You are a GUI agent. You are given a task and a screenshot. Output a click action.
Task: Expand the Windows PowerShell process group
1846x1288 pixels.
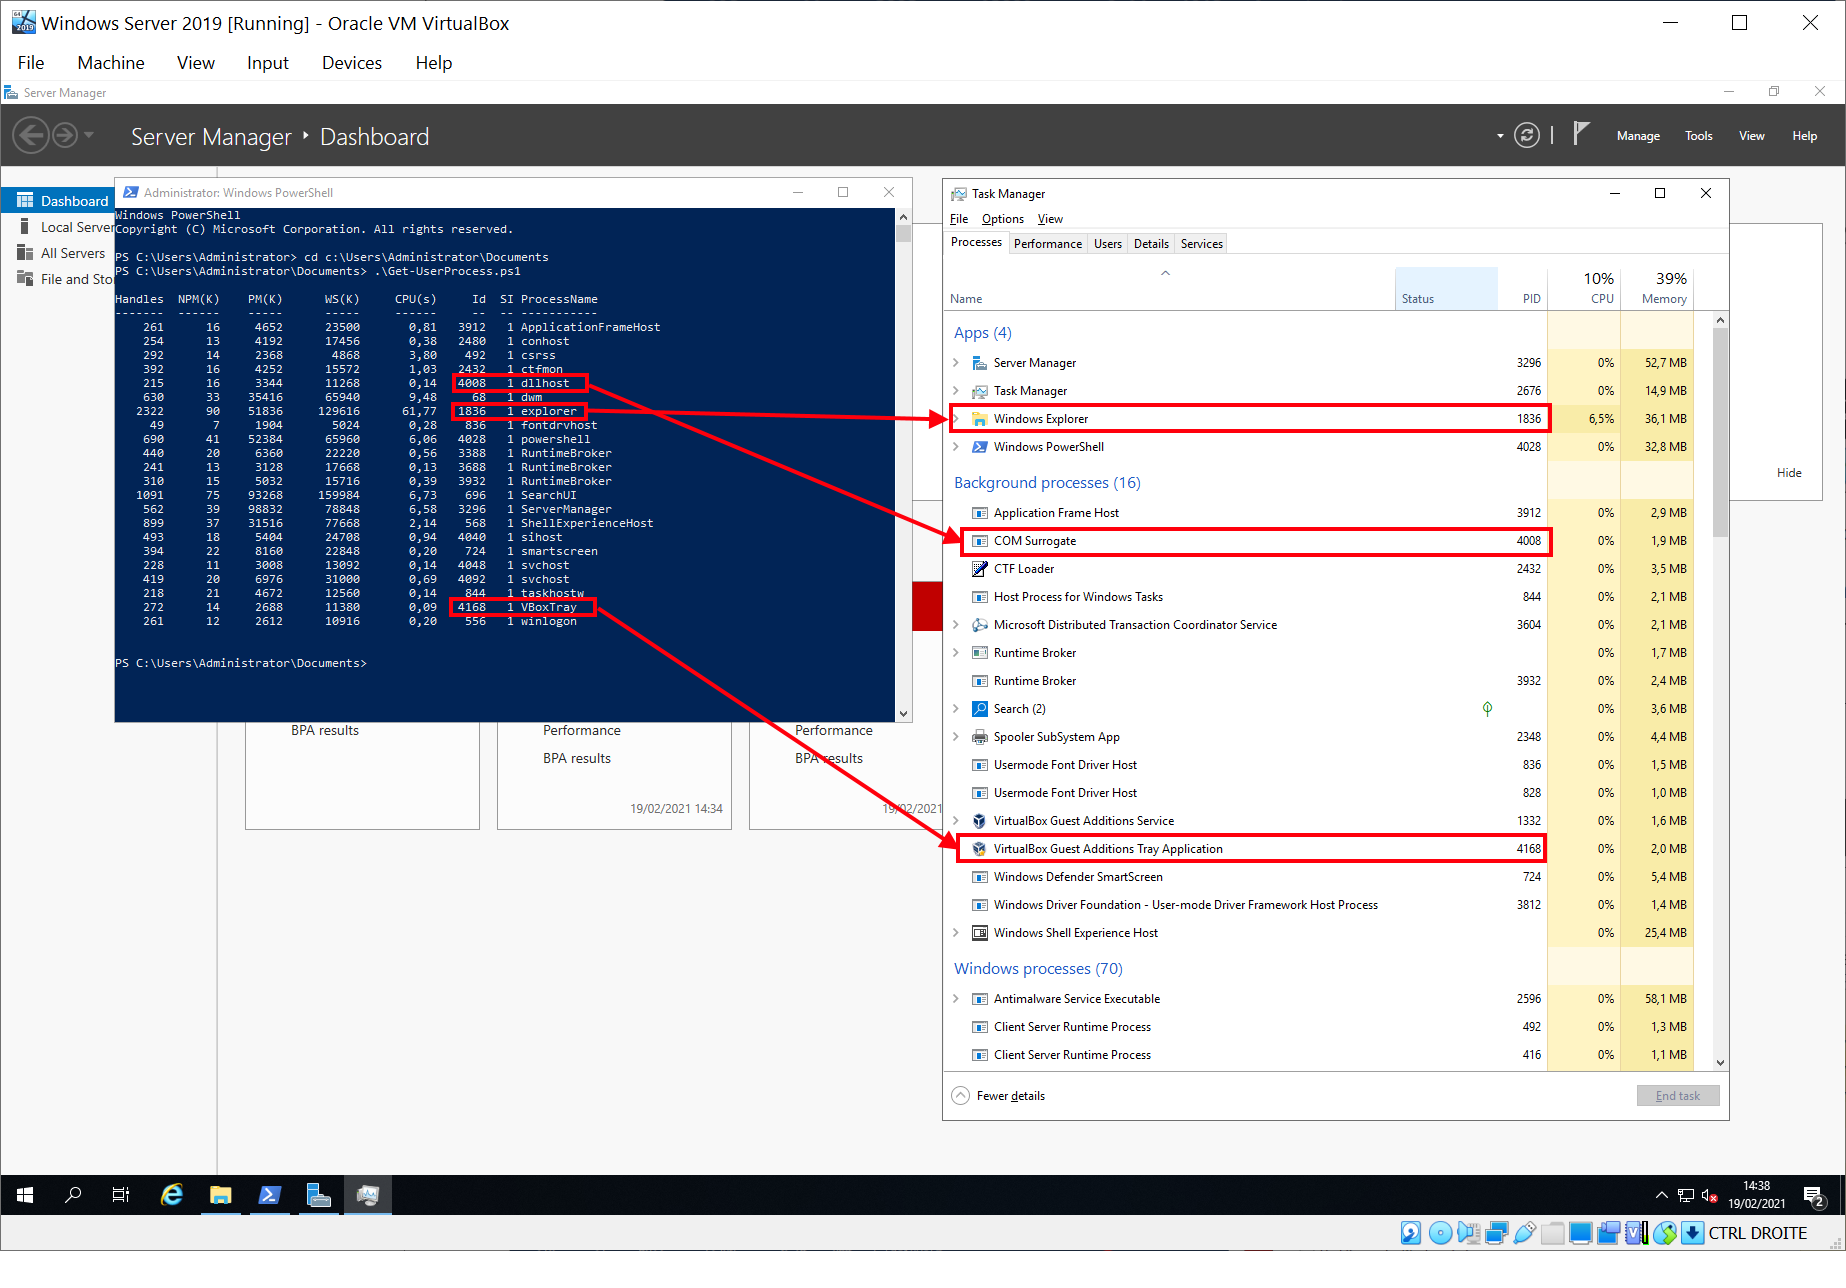pos(956,447)
